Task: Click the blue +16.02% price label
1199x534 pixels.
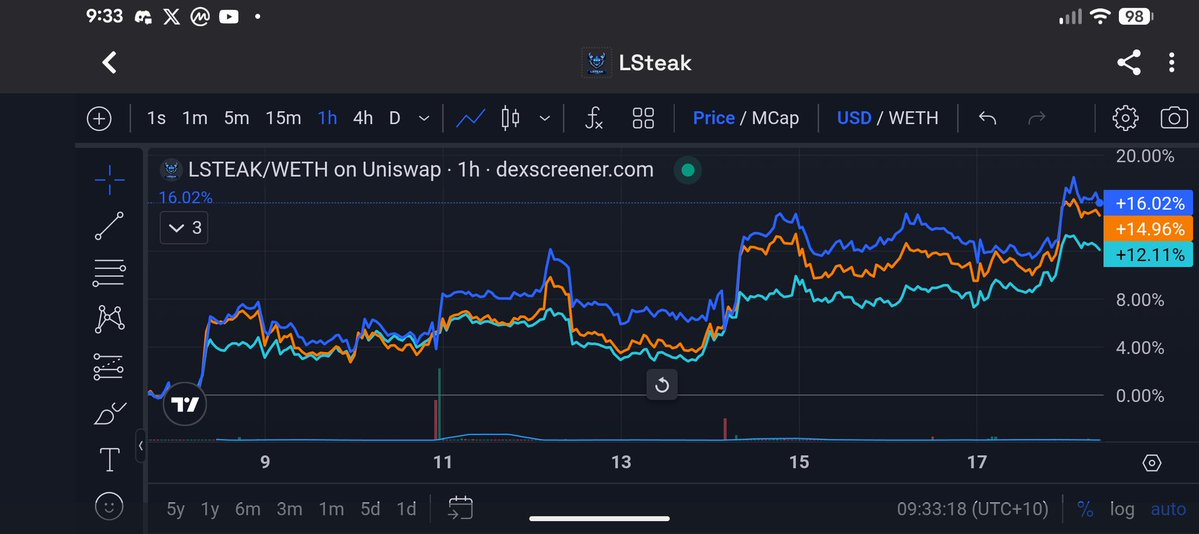Action: coord(1149,204)
